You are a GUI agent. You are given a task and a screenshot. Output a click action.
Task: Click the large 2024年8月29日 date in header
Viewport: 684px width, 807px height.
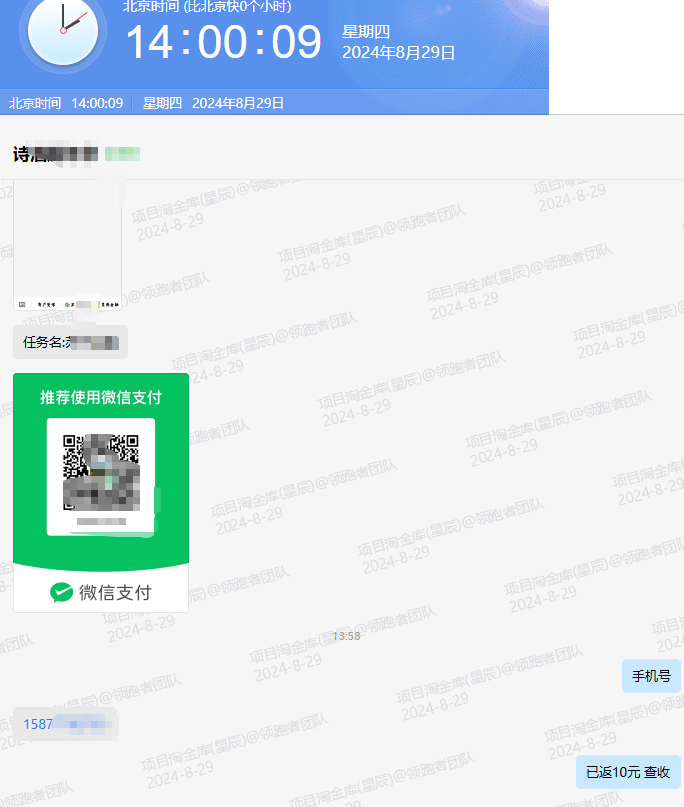pos(398,53)
